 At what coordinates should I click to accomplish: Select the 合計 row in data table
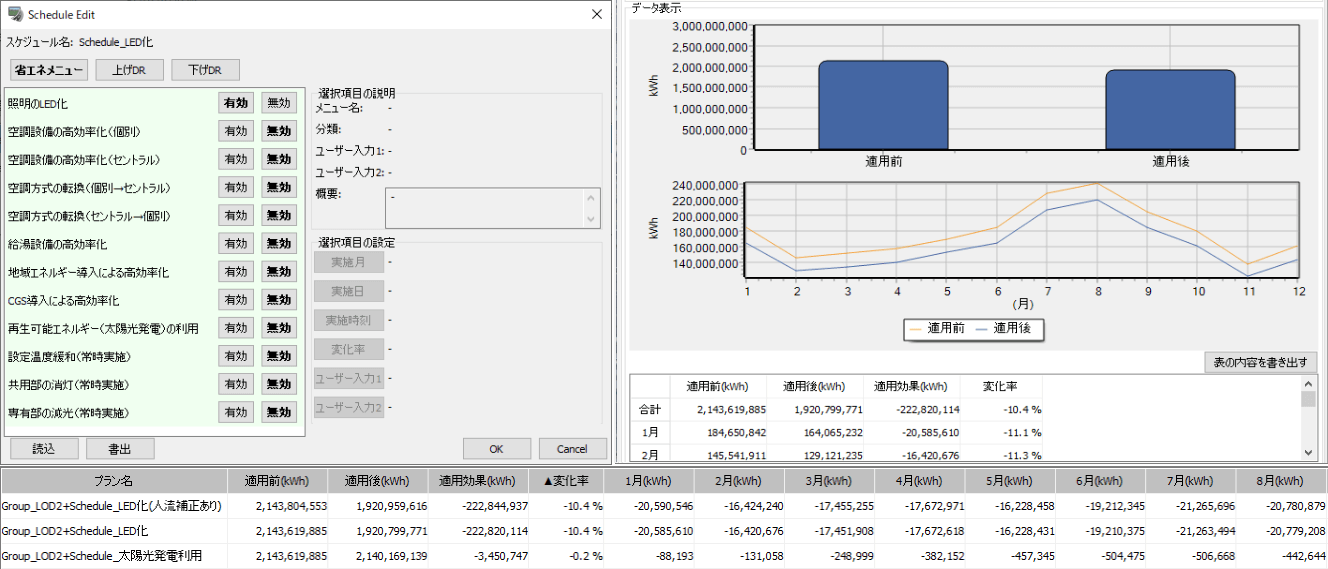pyautogui.click(x=836, y=409)
